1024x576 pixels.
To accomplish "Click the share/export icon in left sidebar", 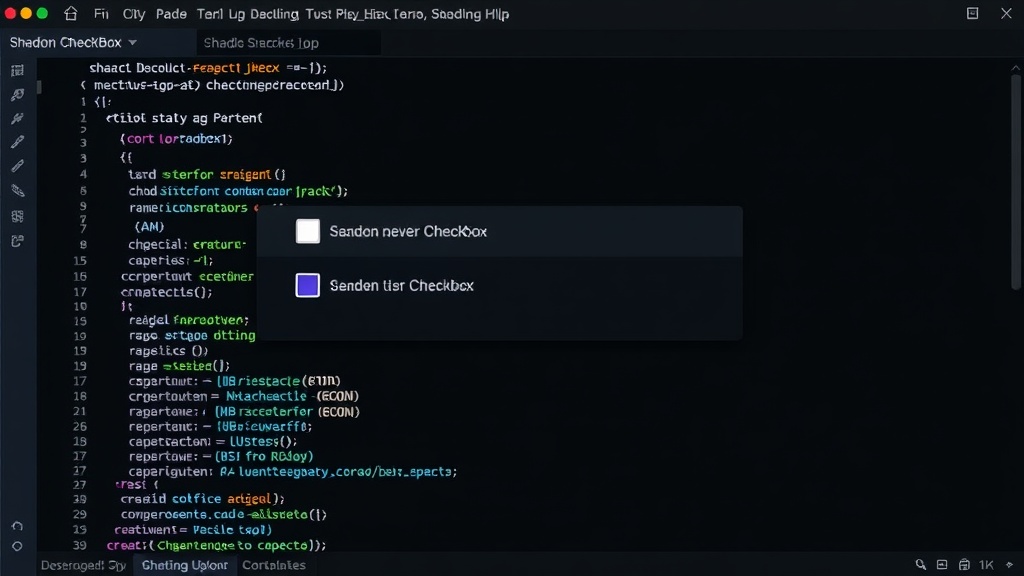I will point(18,241).
